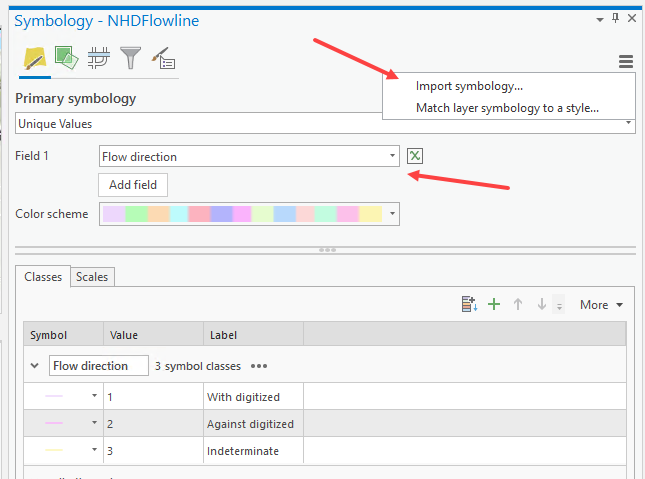Click Add all values icon
This screenshot has width=645, height=479.
tap(469, 305)
